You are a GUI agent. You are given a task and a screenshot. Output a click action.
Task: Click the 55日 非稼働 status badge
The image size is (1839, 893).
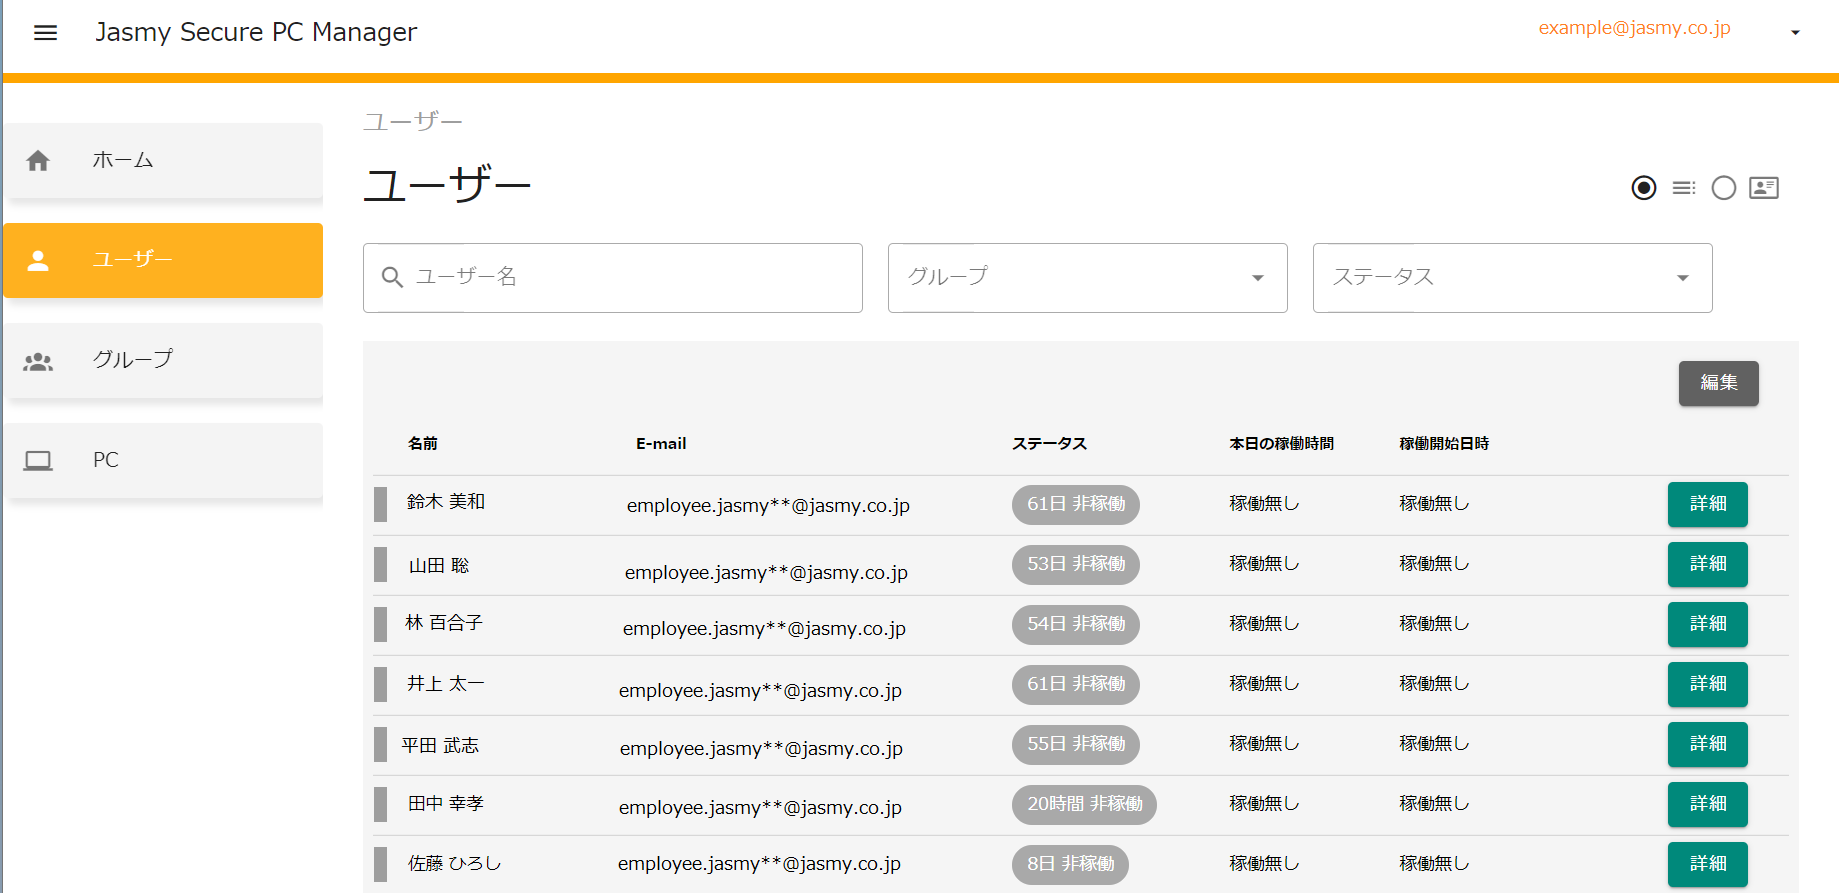(x=1076, y=744)
